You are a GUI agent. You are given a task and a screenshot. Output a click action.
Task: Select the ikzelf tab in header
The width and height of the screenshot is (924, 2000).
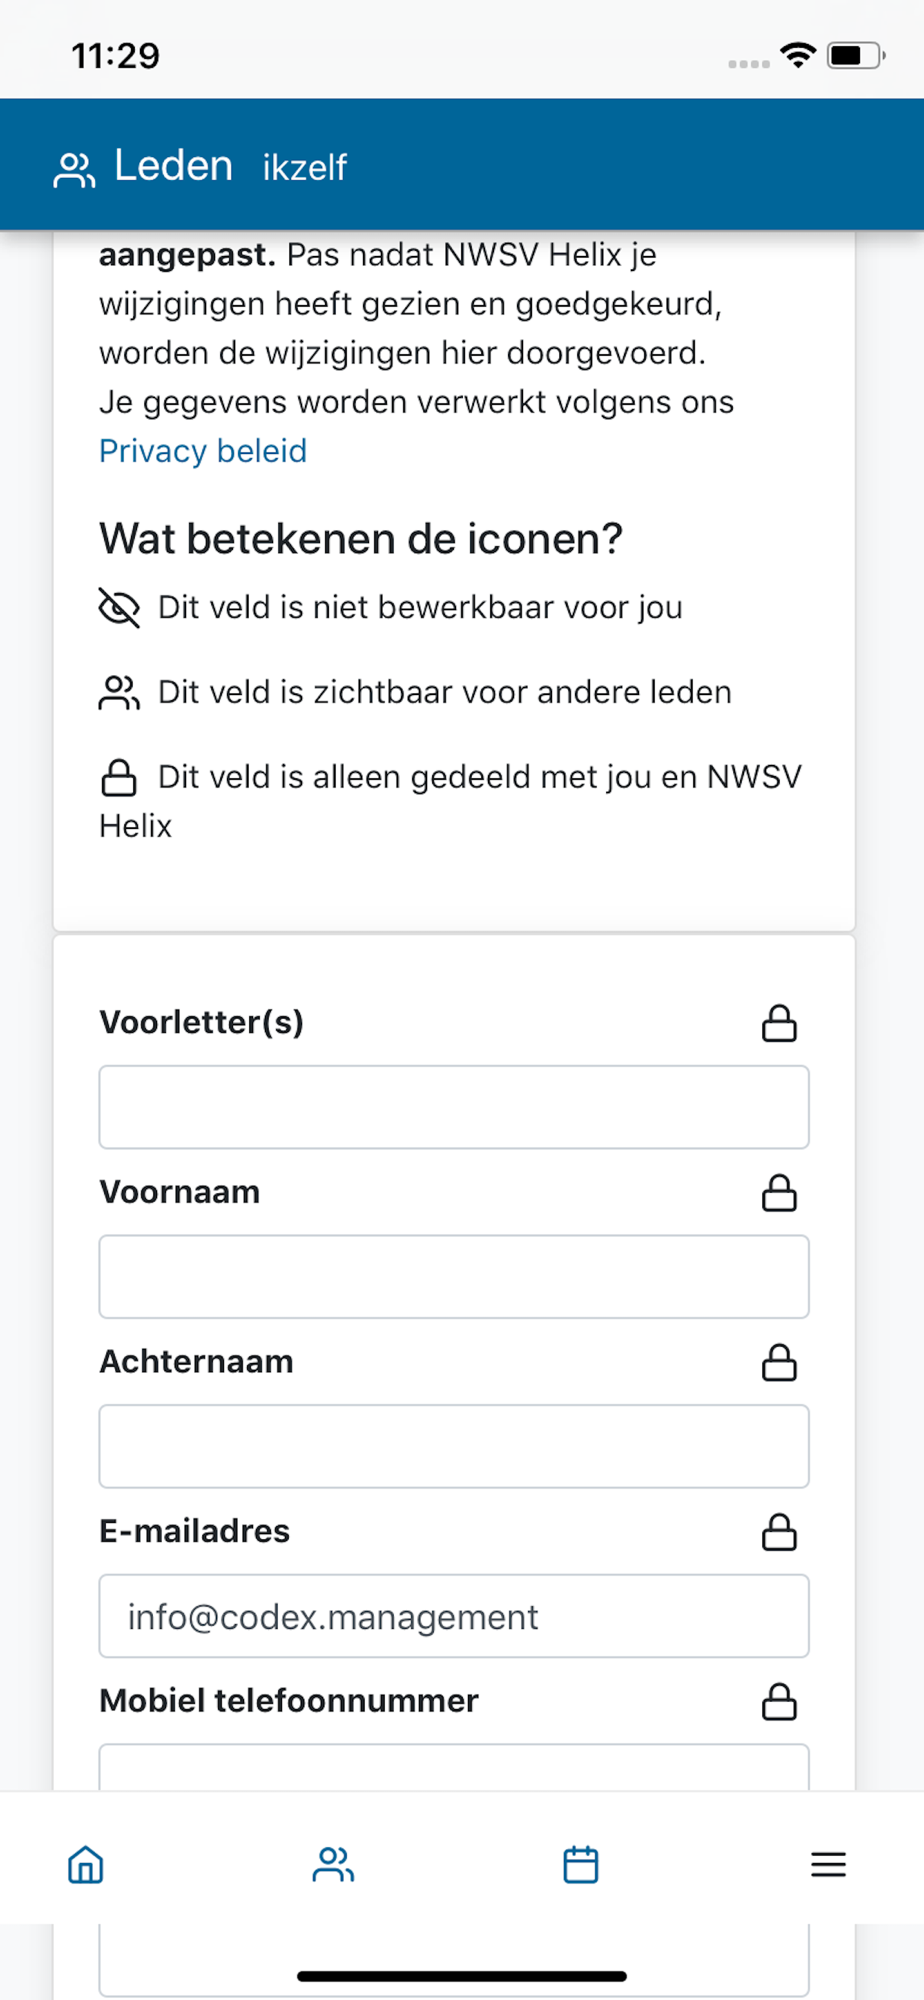[305, 167]
